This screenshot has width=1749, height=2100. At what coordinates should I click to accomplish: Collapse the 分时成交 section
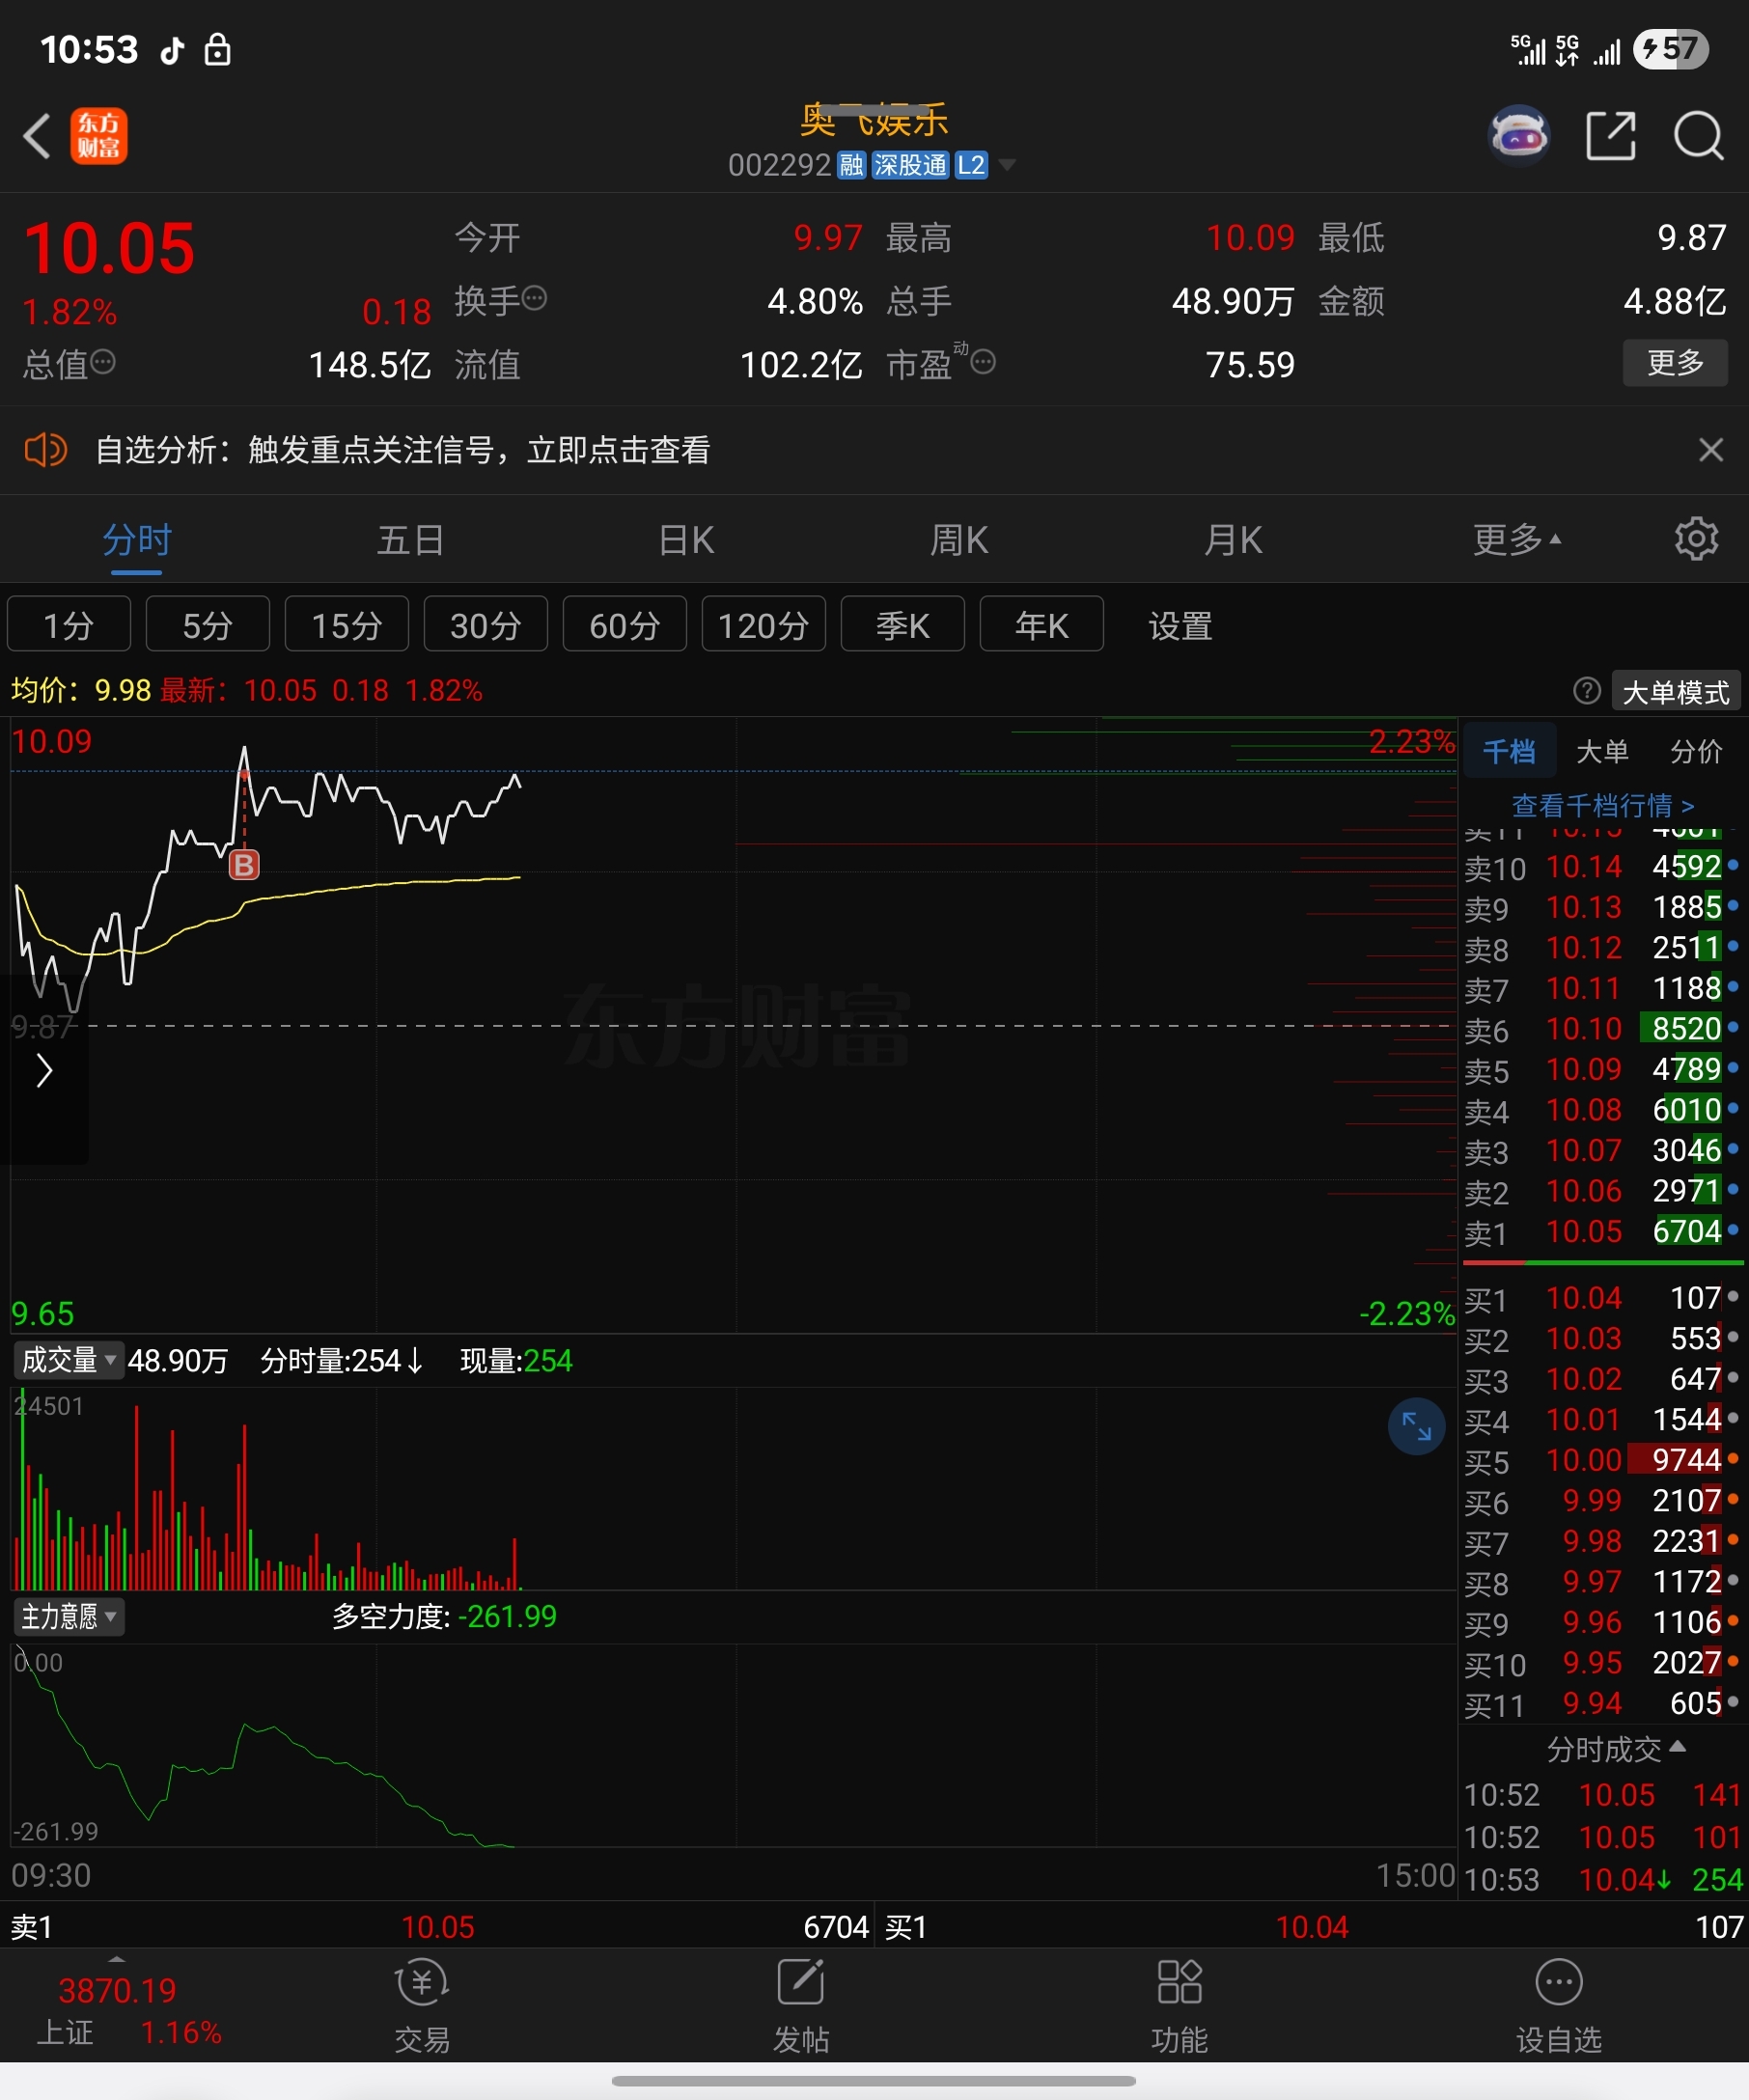1616,1749
